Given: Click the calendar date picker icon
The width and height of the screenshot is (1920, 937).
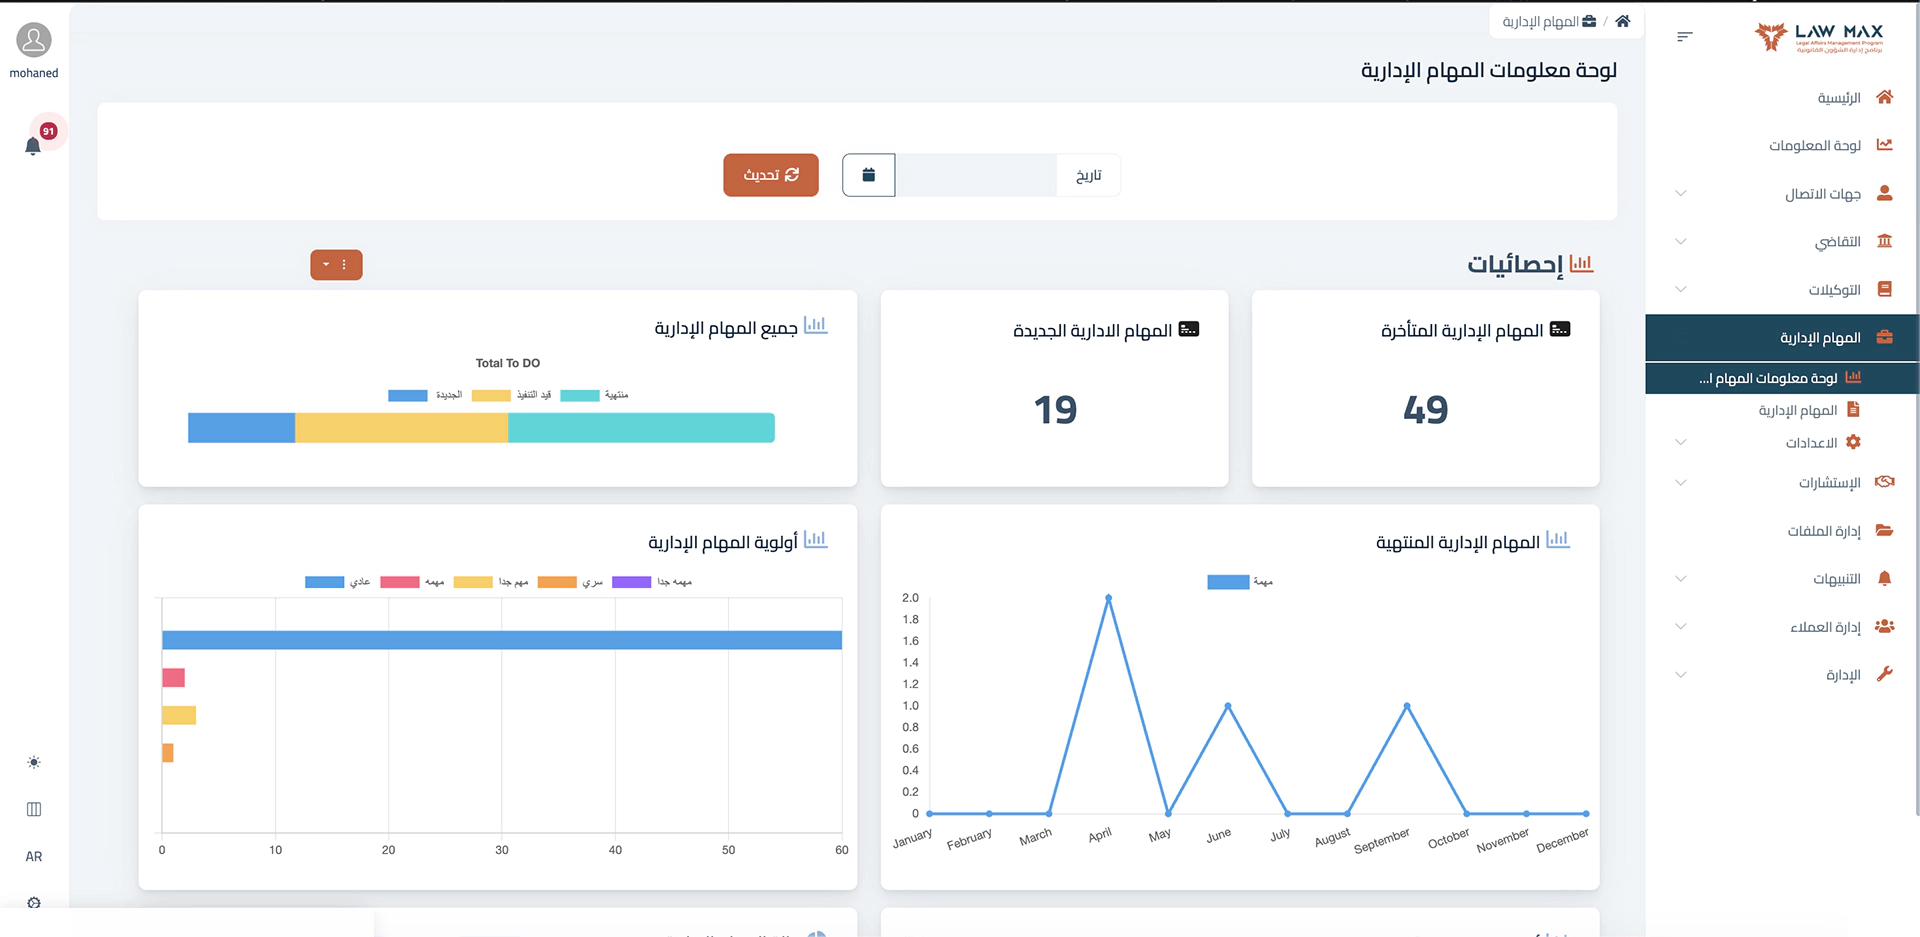Looking at the screenshot, I should coord(868,175).
